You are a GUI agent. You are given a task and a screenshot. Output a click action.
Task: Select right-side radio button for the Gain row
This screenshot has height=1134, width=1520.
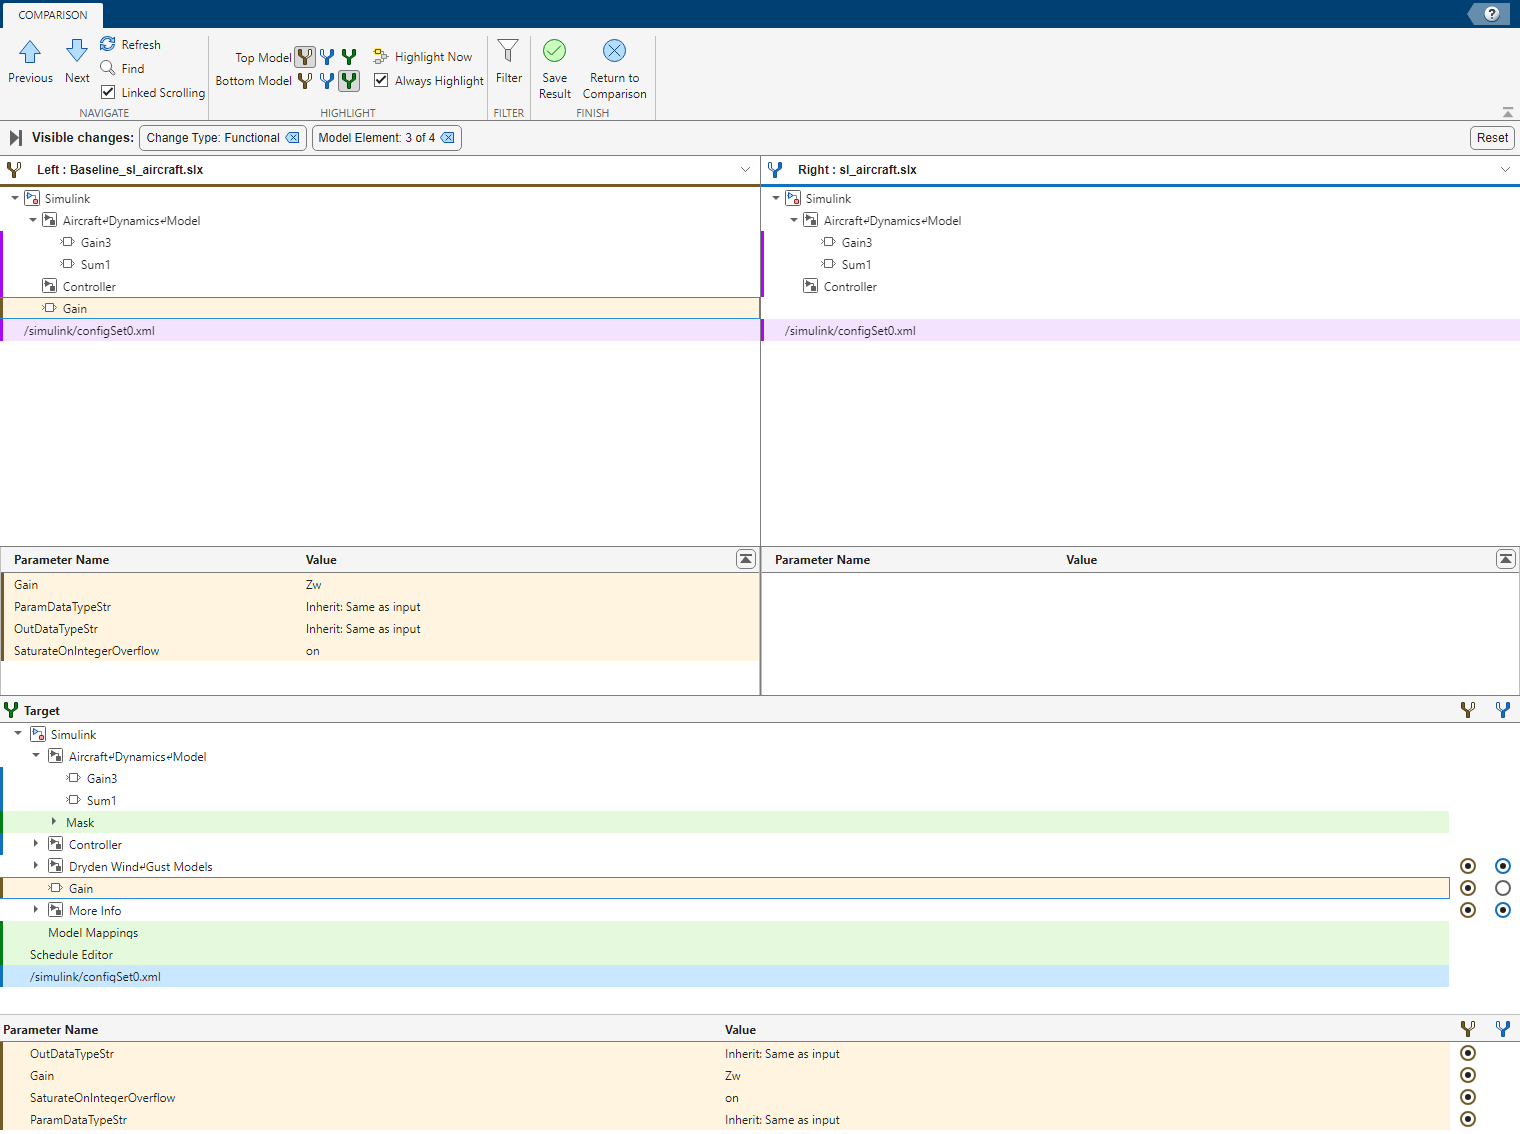pos(1503,888)
